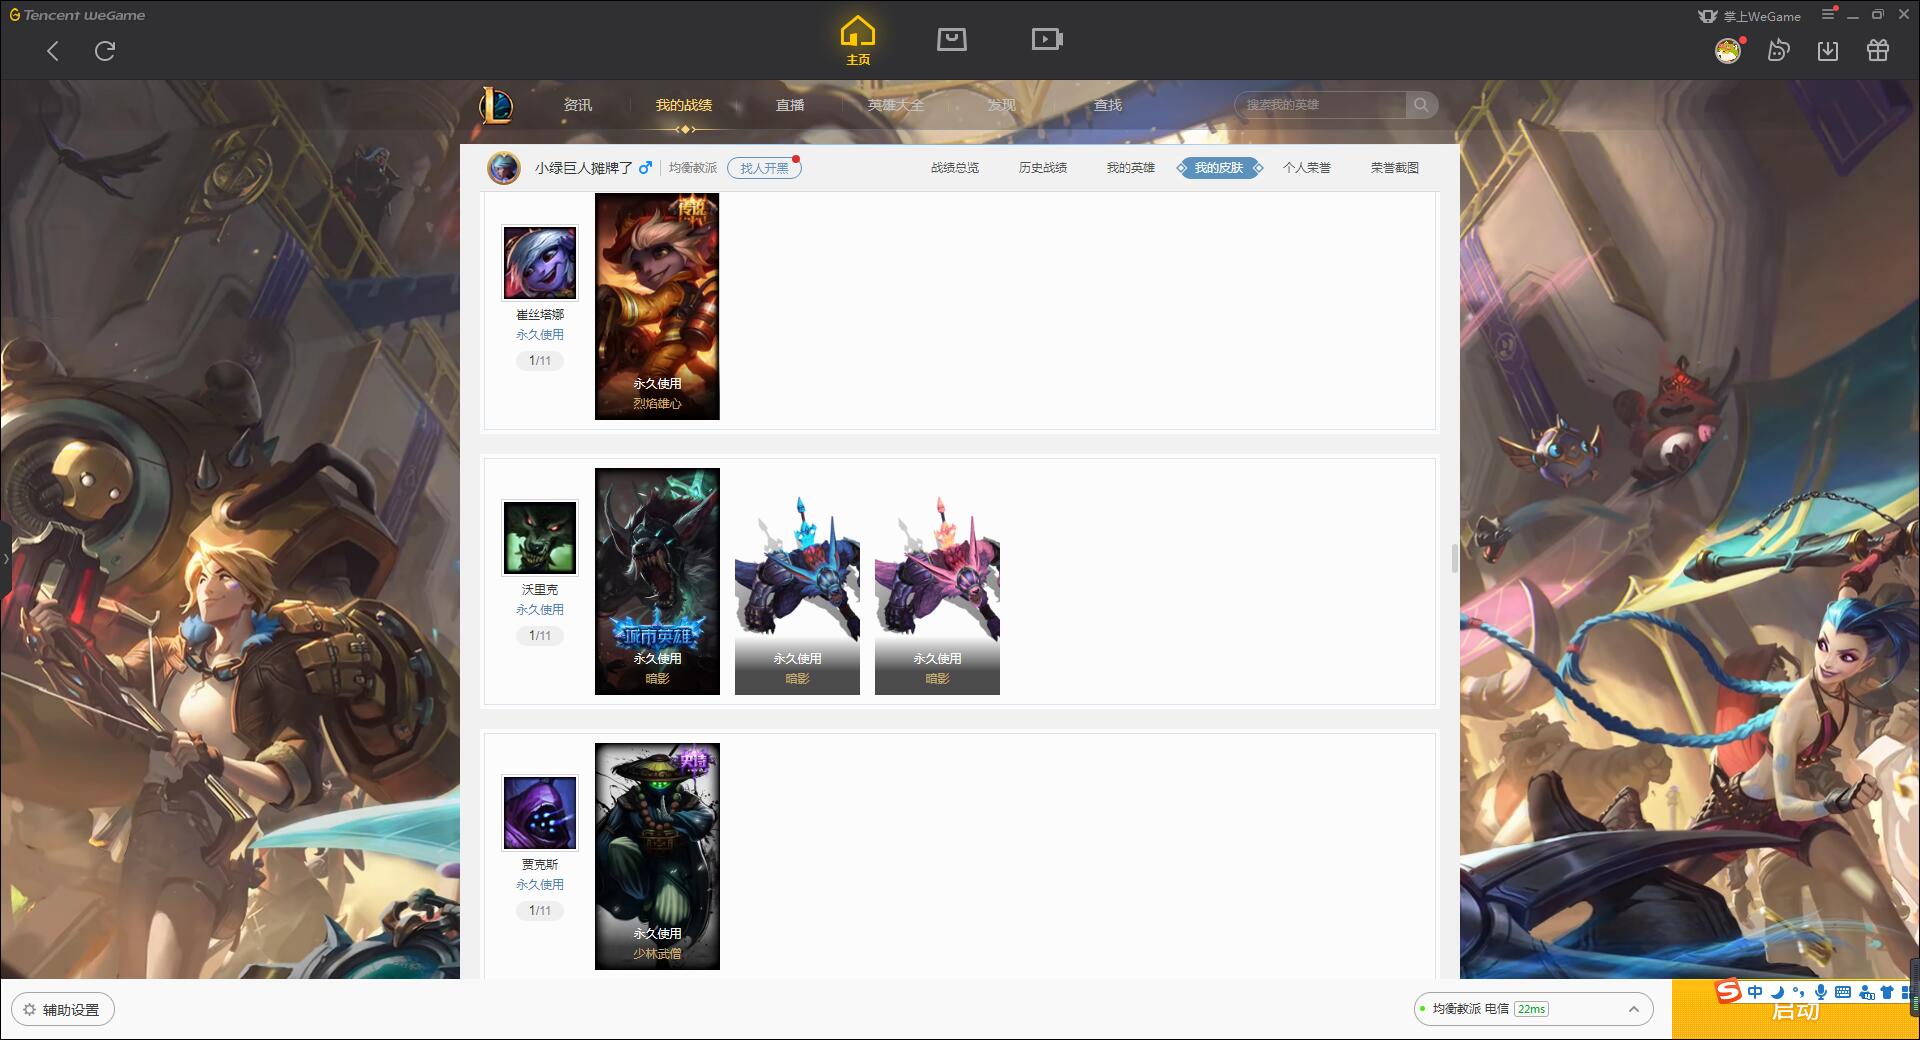Viewport: 1920px width, 1040px height.
Task: Toggle Sogou moon half-width icon
Action: pyautogui.click(x=1777, y=992)
